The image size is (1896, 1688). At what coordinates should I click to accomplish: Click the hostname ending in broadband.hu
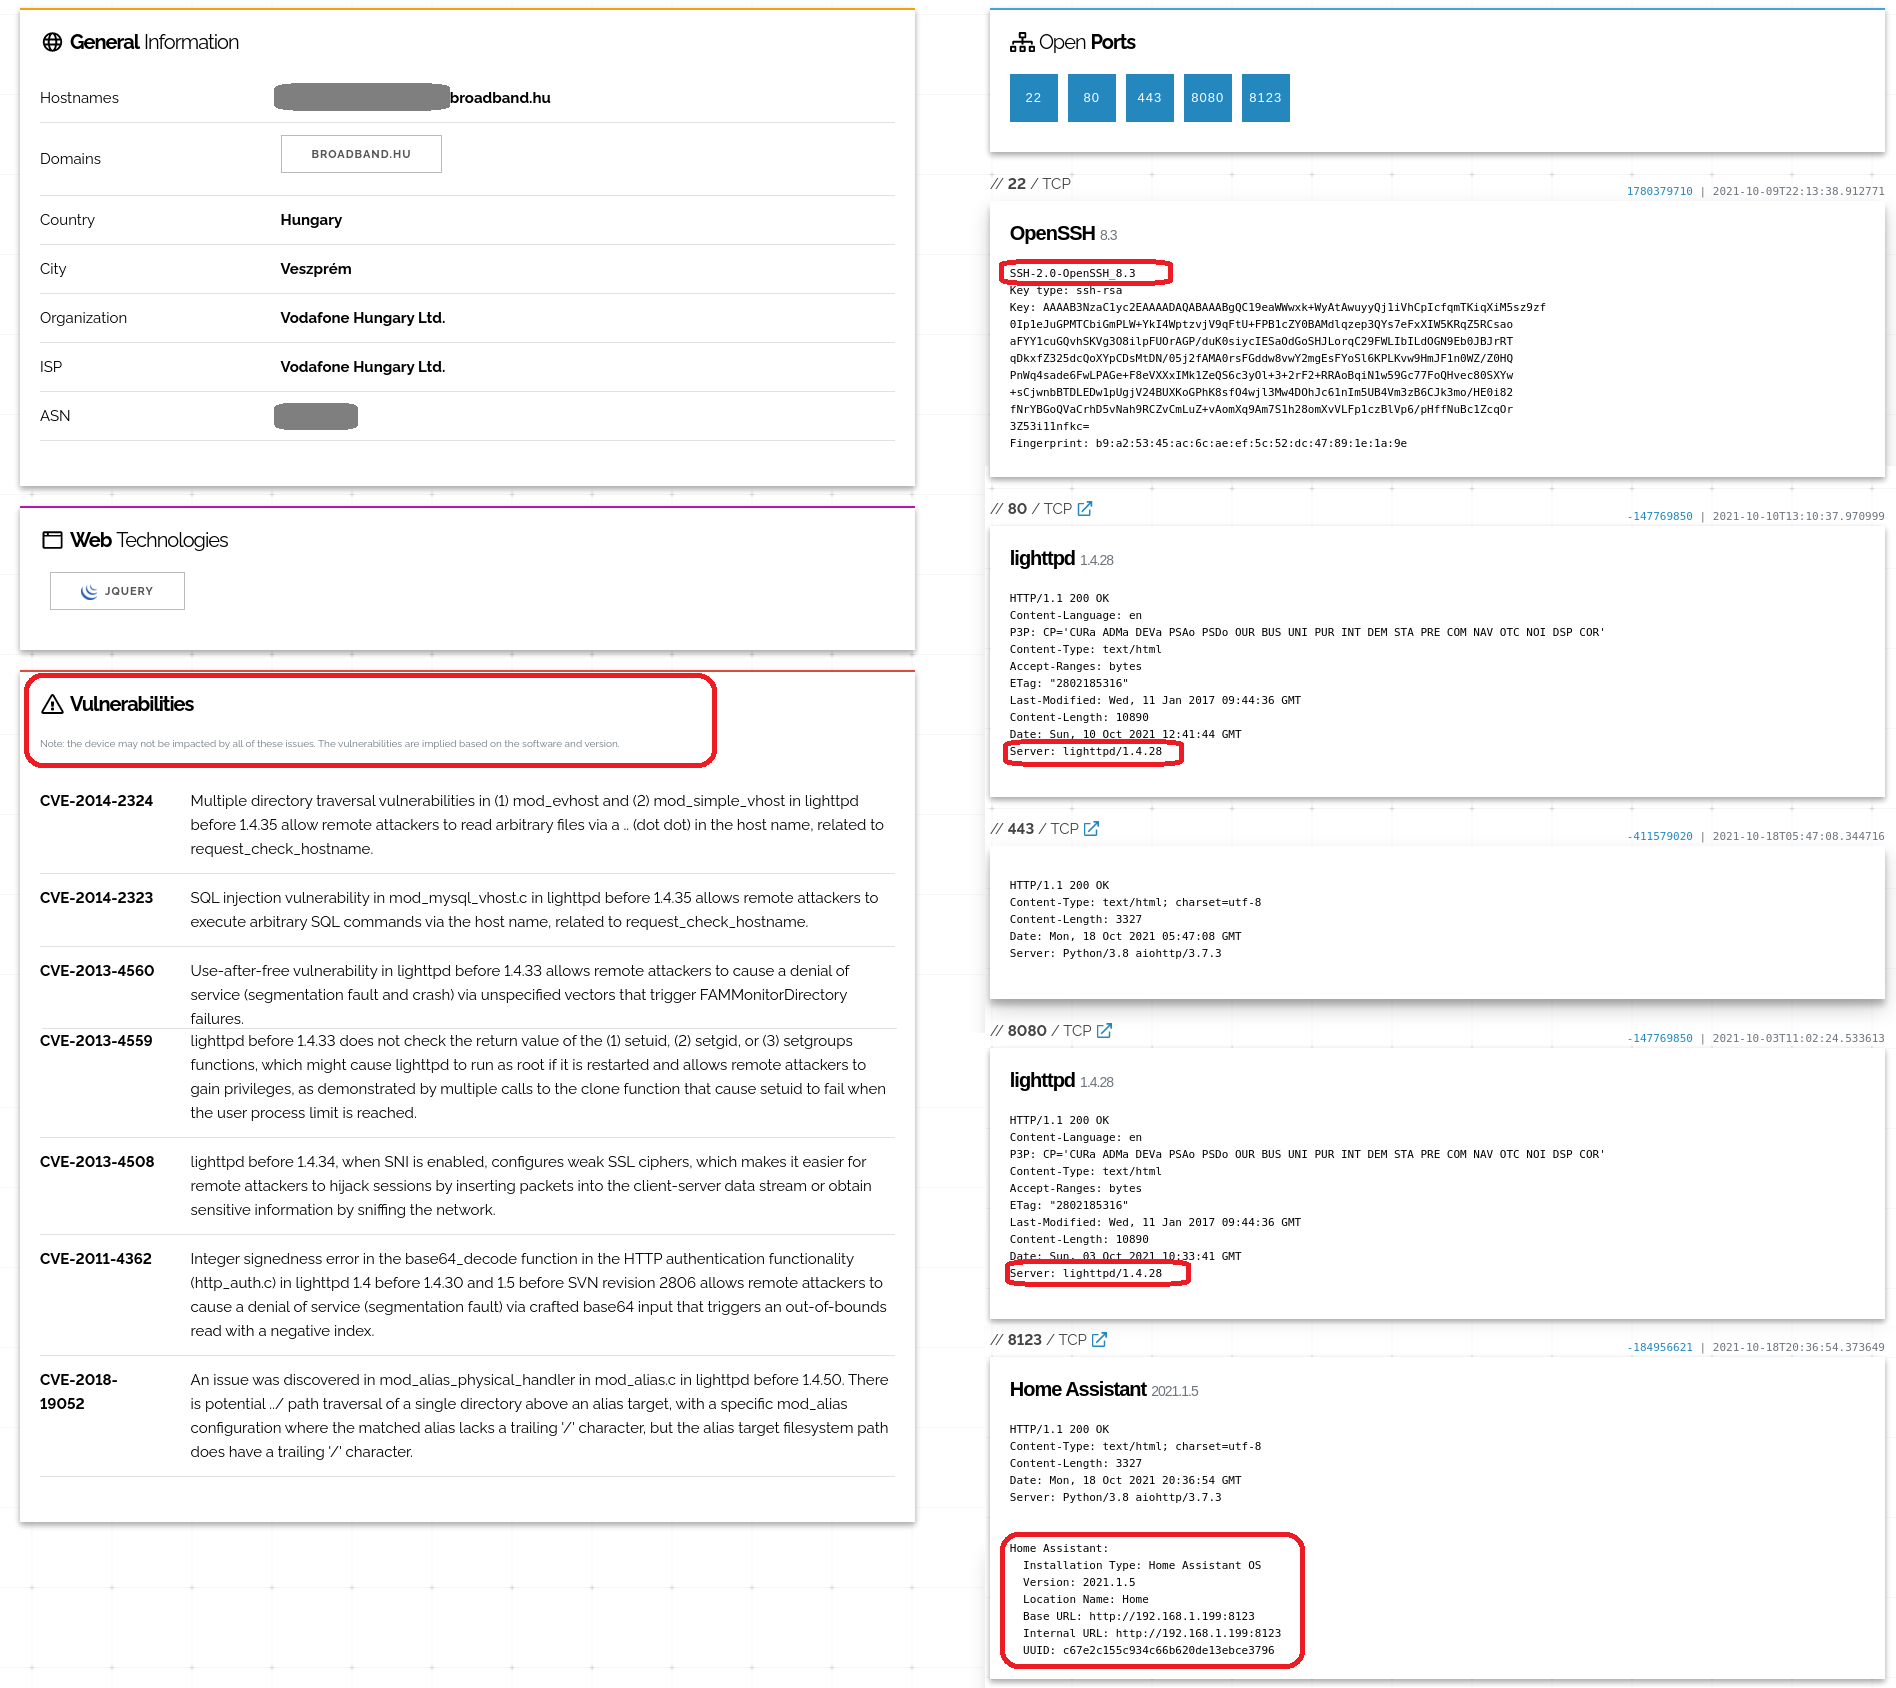coord(413,97)
